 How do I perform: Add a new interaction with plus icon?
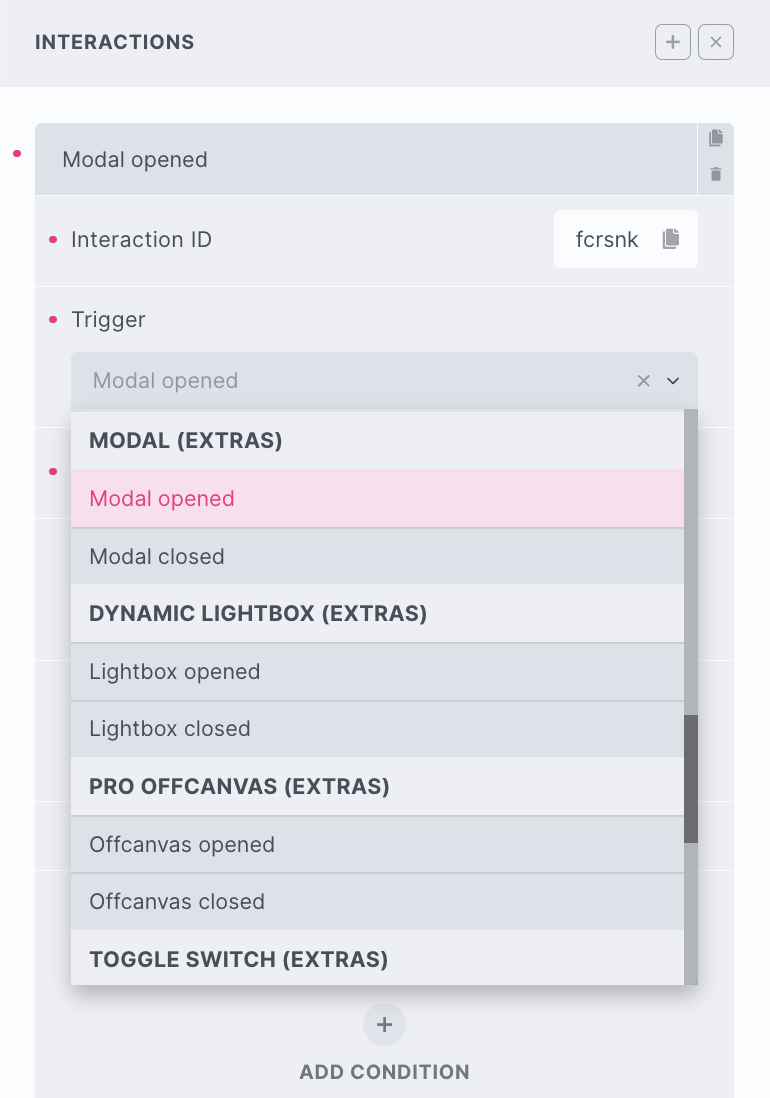pyautogui.click(x=673, y=42)
